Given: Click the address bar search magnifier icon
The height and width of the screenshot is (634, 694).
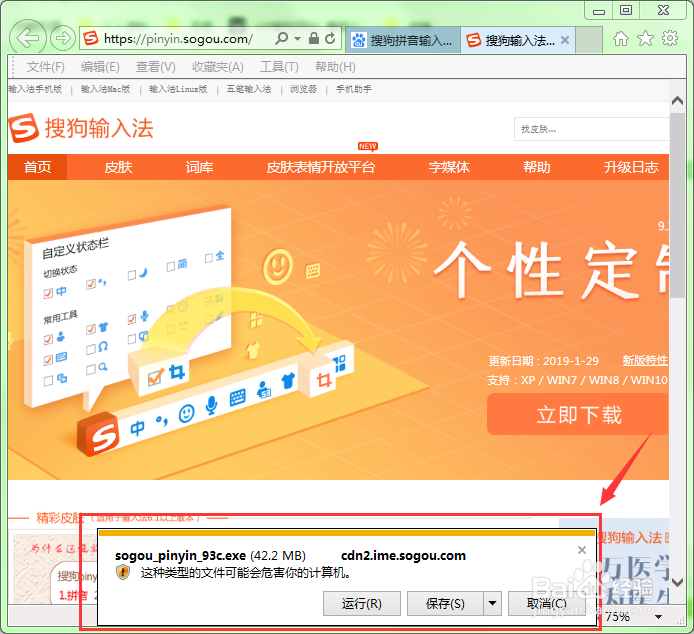Looking at the screenshot, I should click(x=281, y=39).
